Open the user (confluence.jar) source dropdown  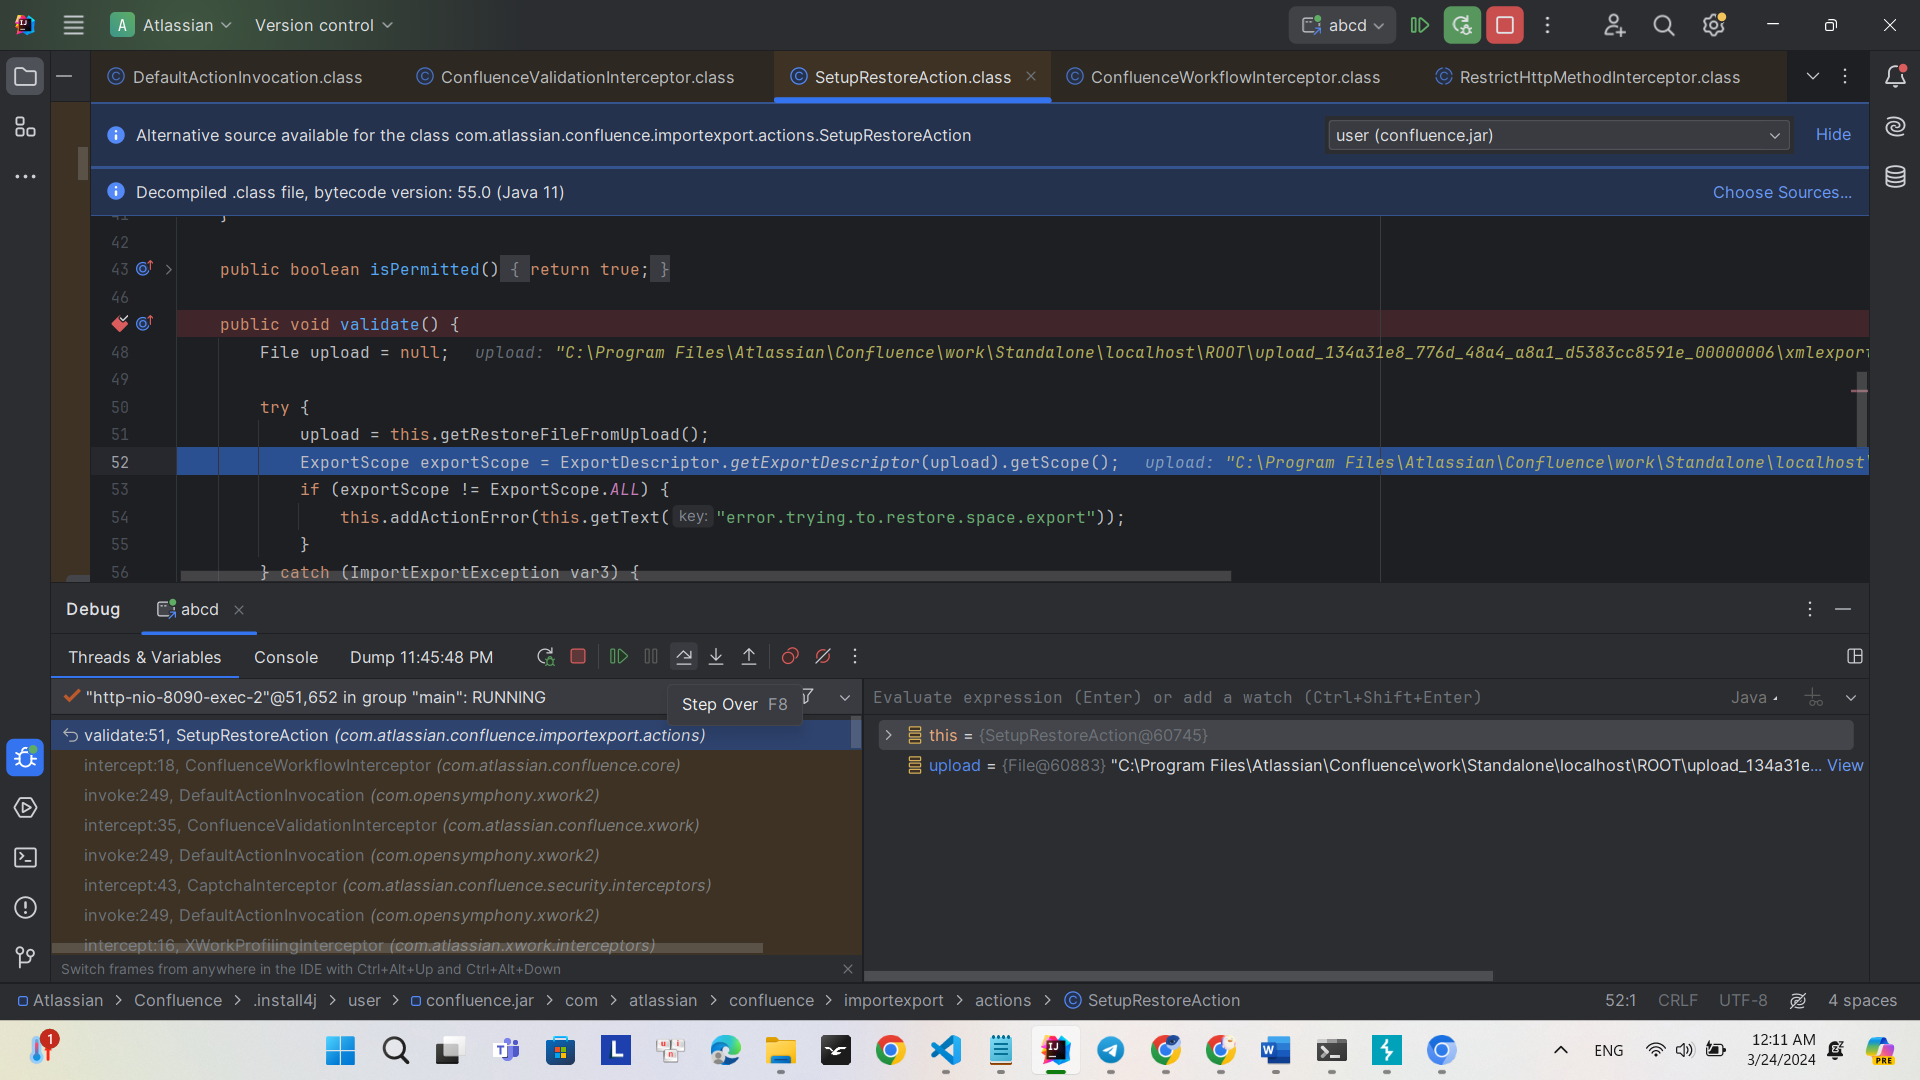click(1558, 135)
